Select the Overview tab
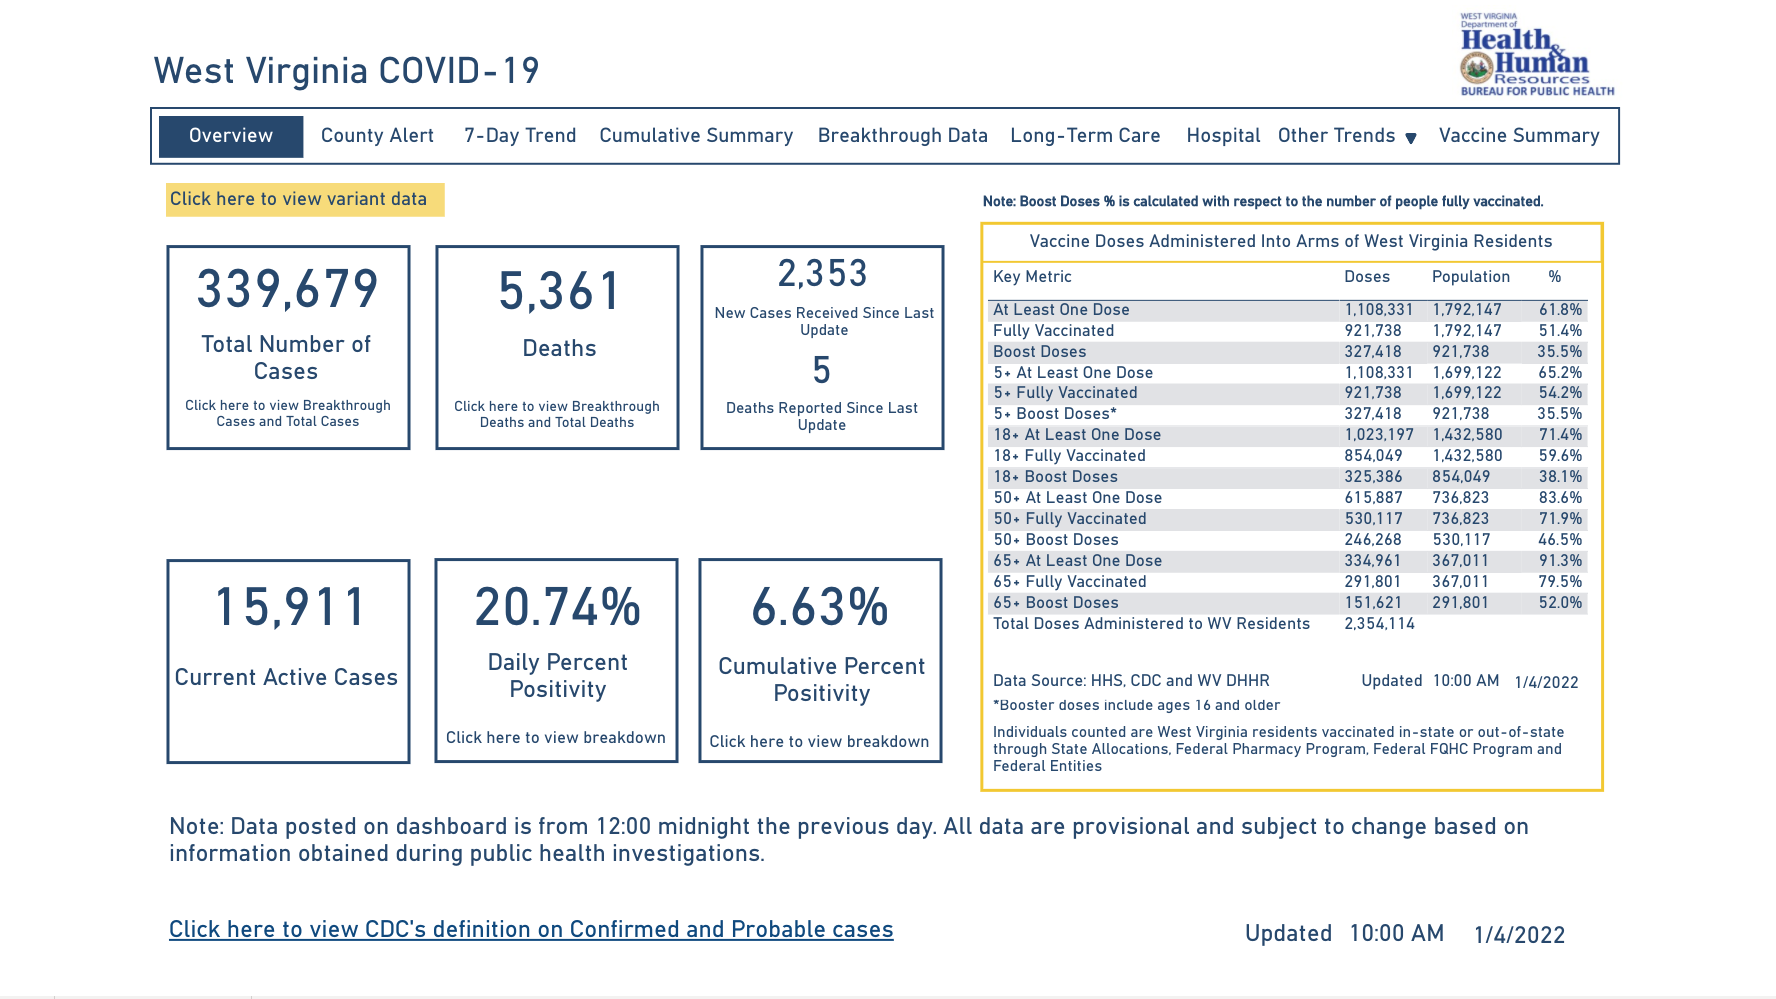 coord(231,136)
